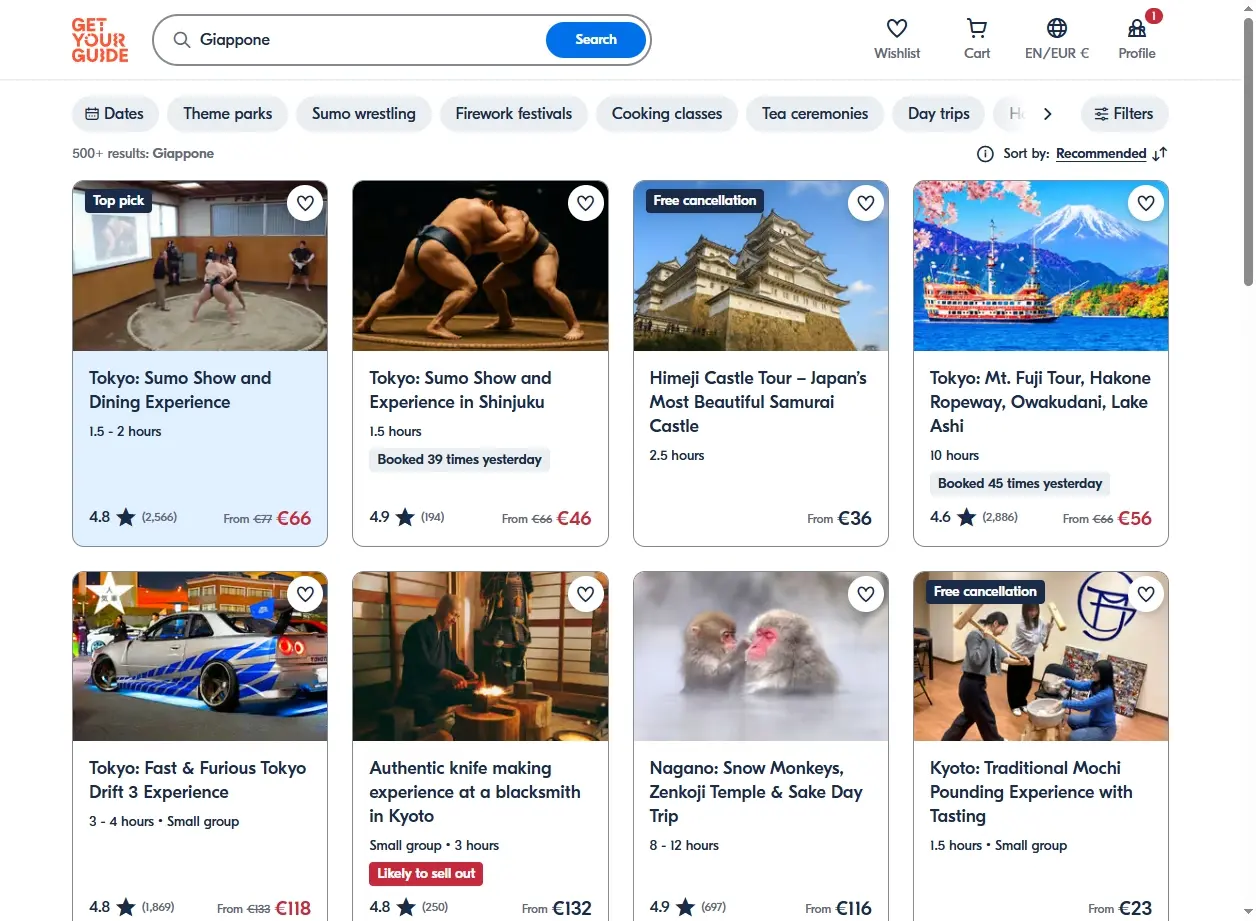Wishlist the Himeji Castle Tour card
This screenshot has width=1256, height=921.
coord(866,204)
